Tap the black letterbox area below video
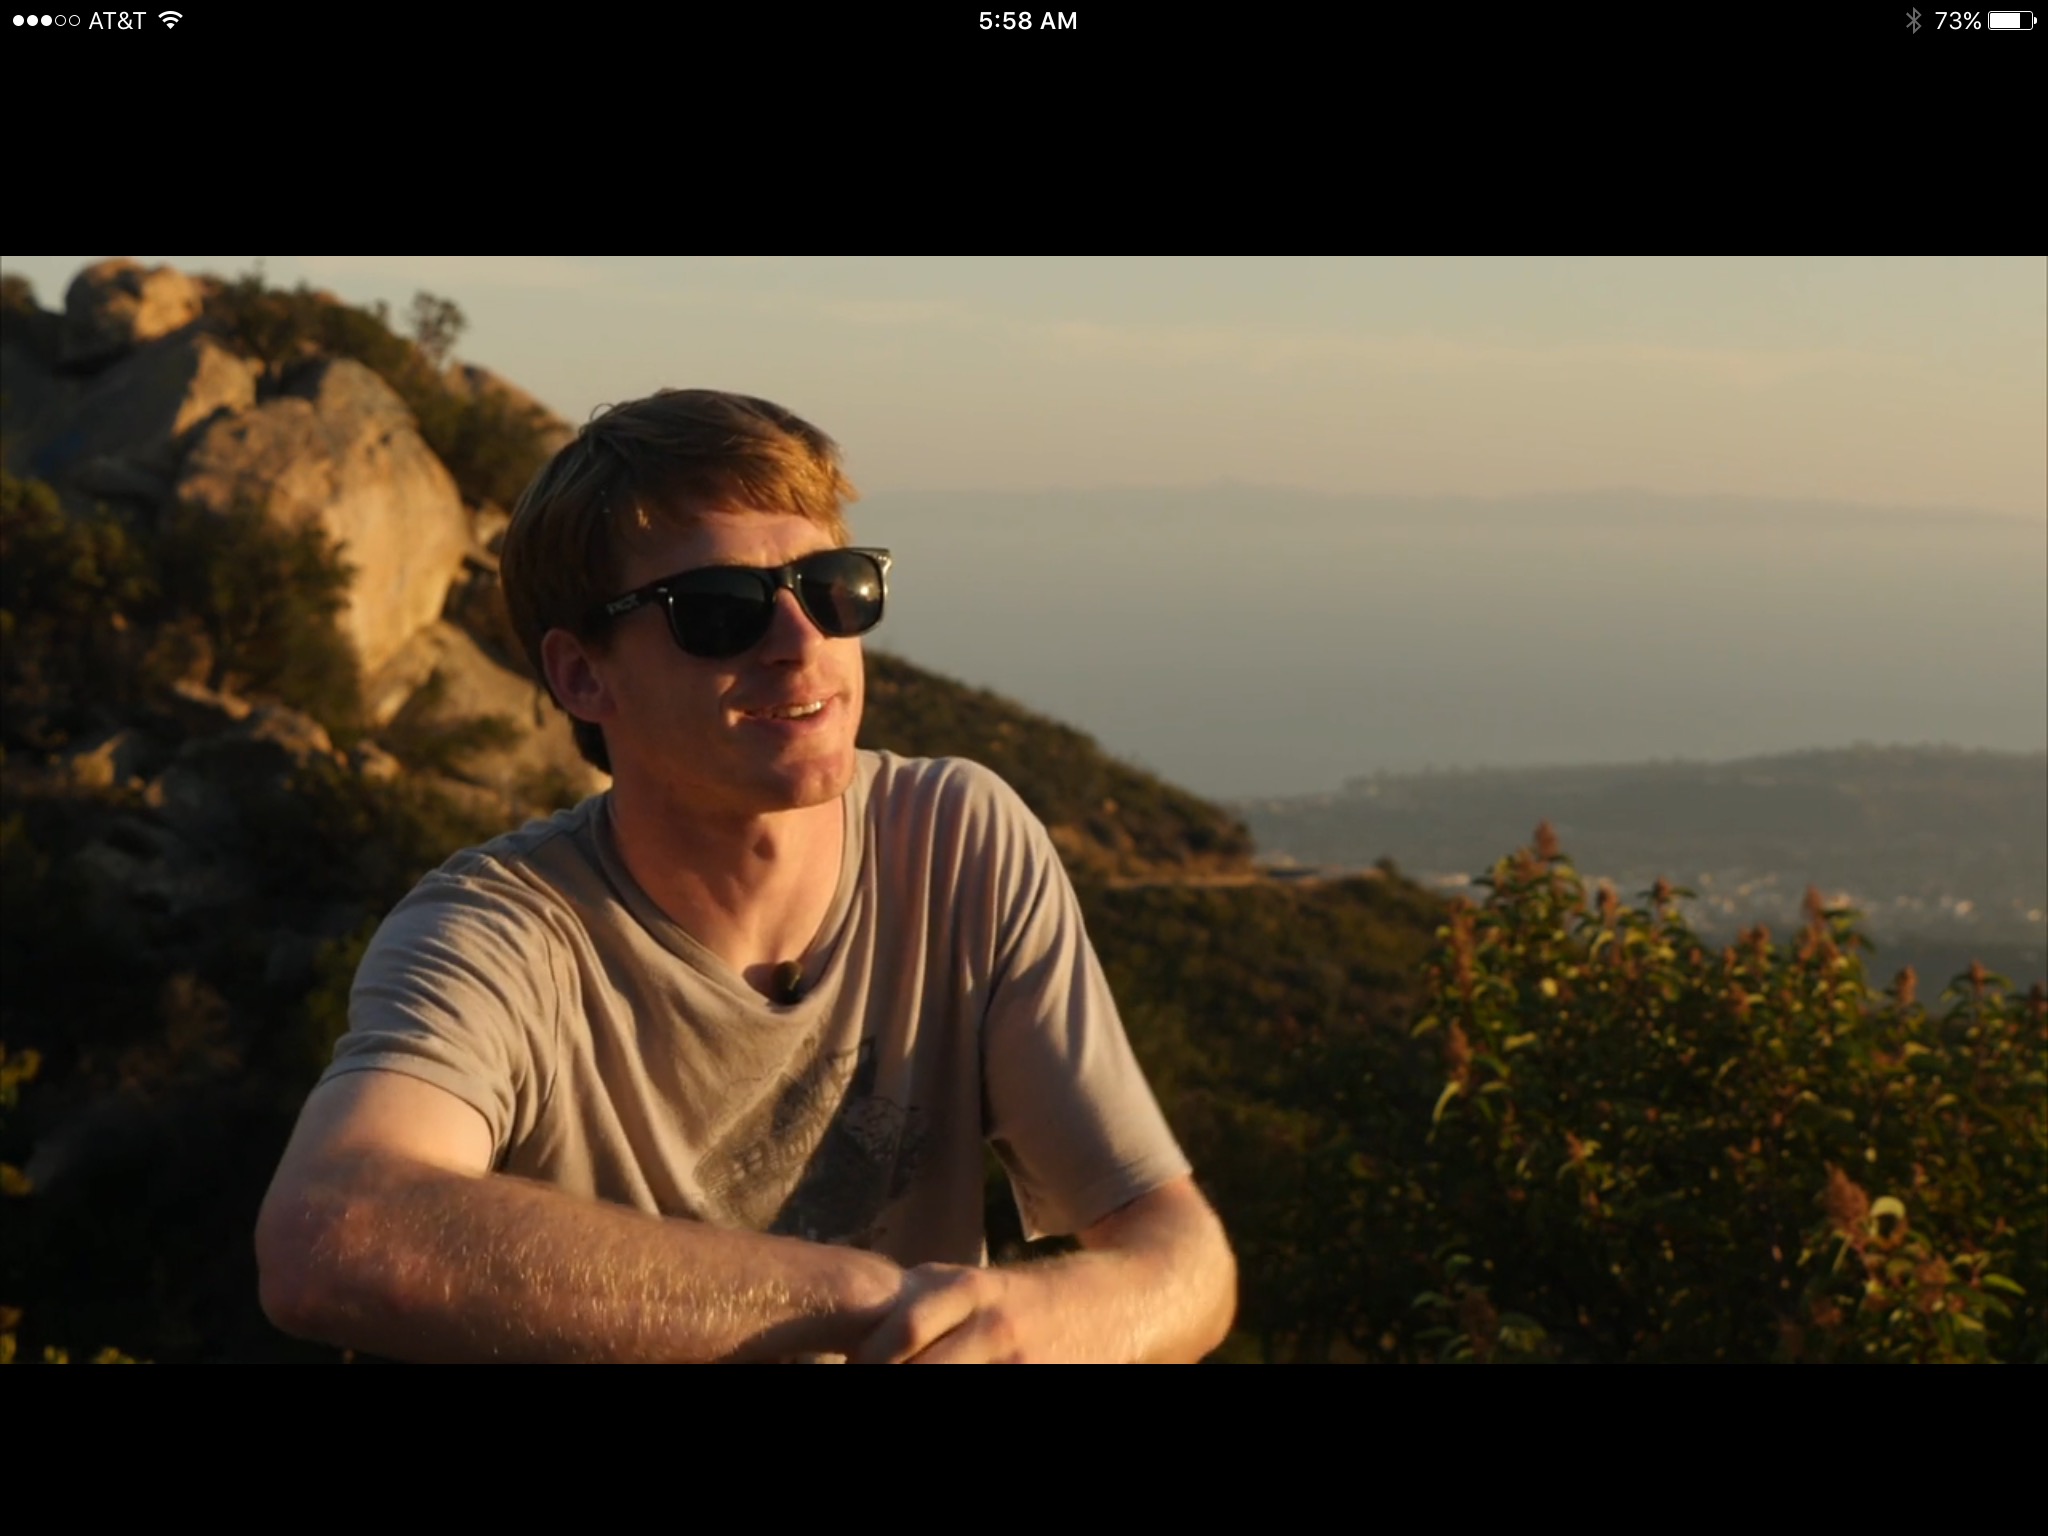 tap(1024, 1450)
